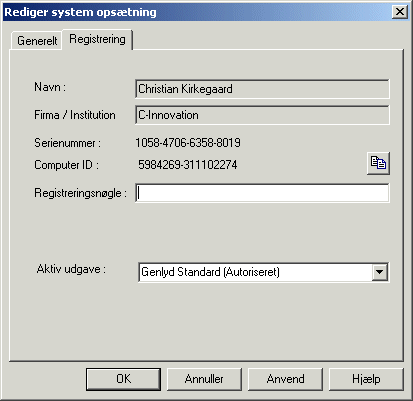The width and height of the screenshot is (413, 401).
Task: Select the Registrering tab
Action: 97,39
